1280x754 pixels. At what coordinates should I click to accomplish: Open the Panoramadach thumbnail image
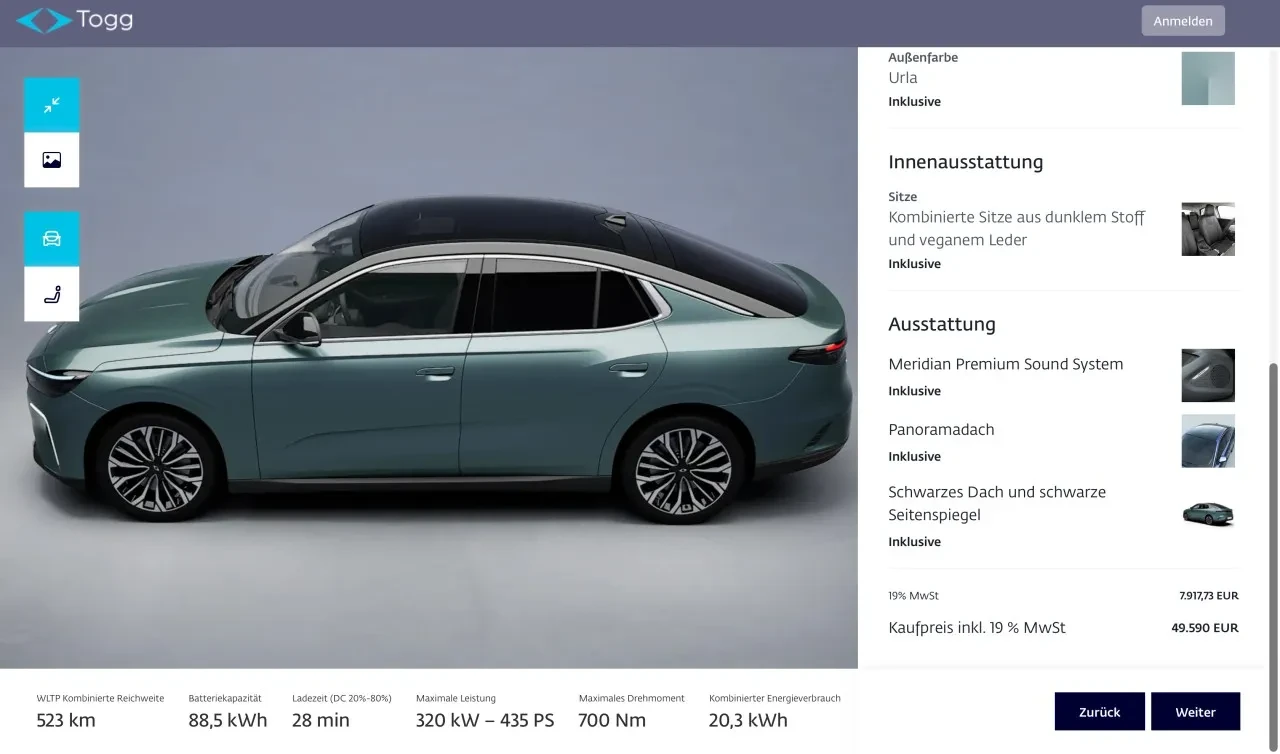(1208, 441)
